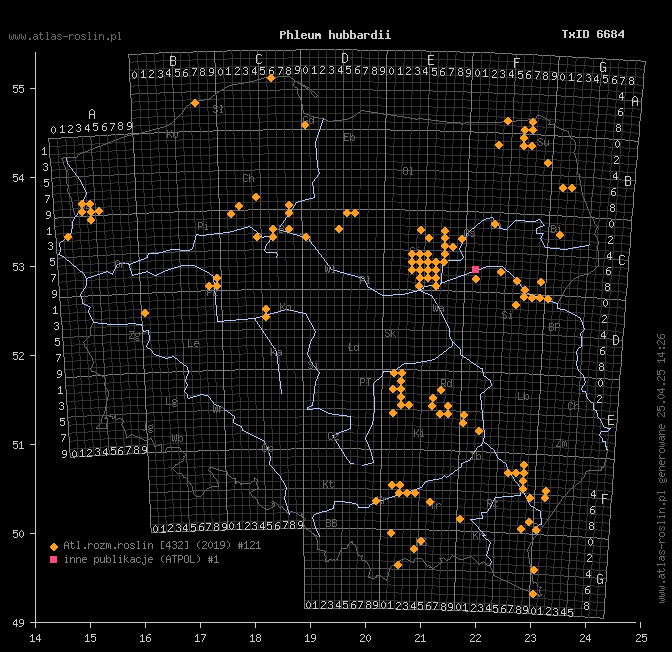Screen dimensions: 672x652
Task: Click the map title Phleum hubbardii
Action: [x=335, y=35]
